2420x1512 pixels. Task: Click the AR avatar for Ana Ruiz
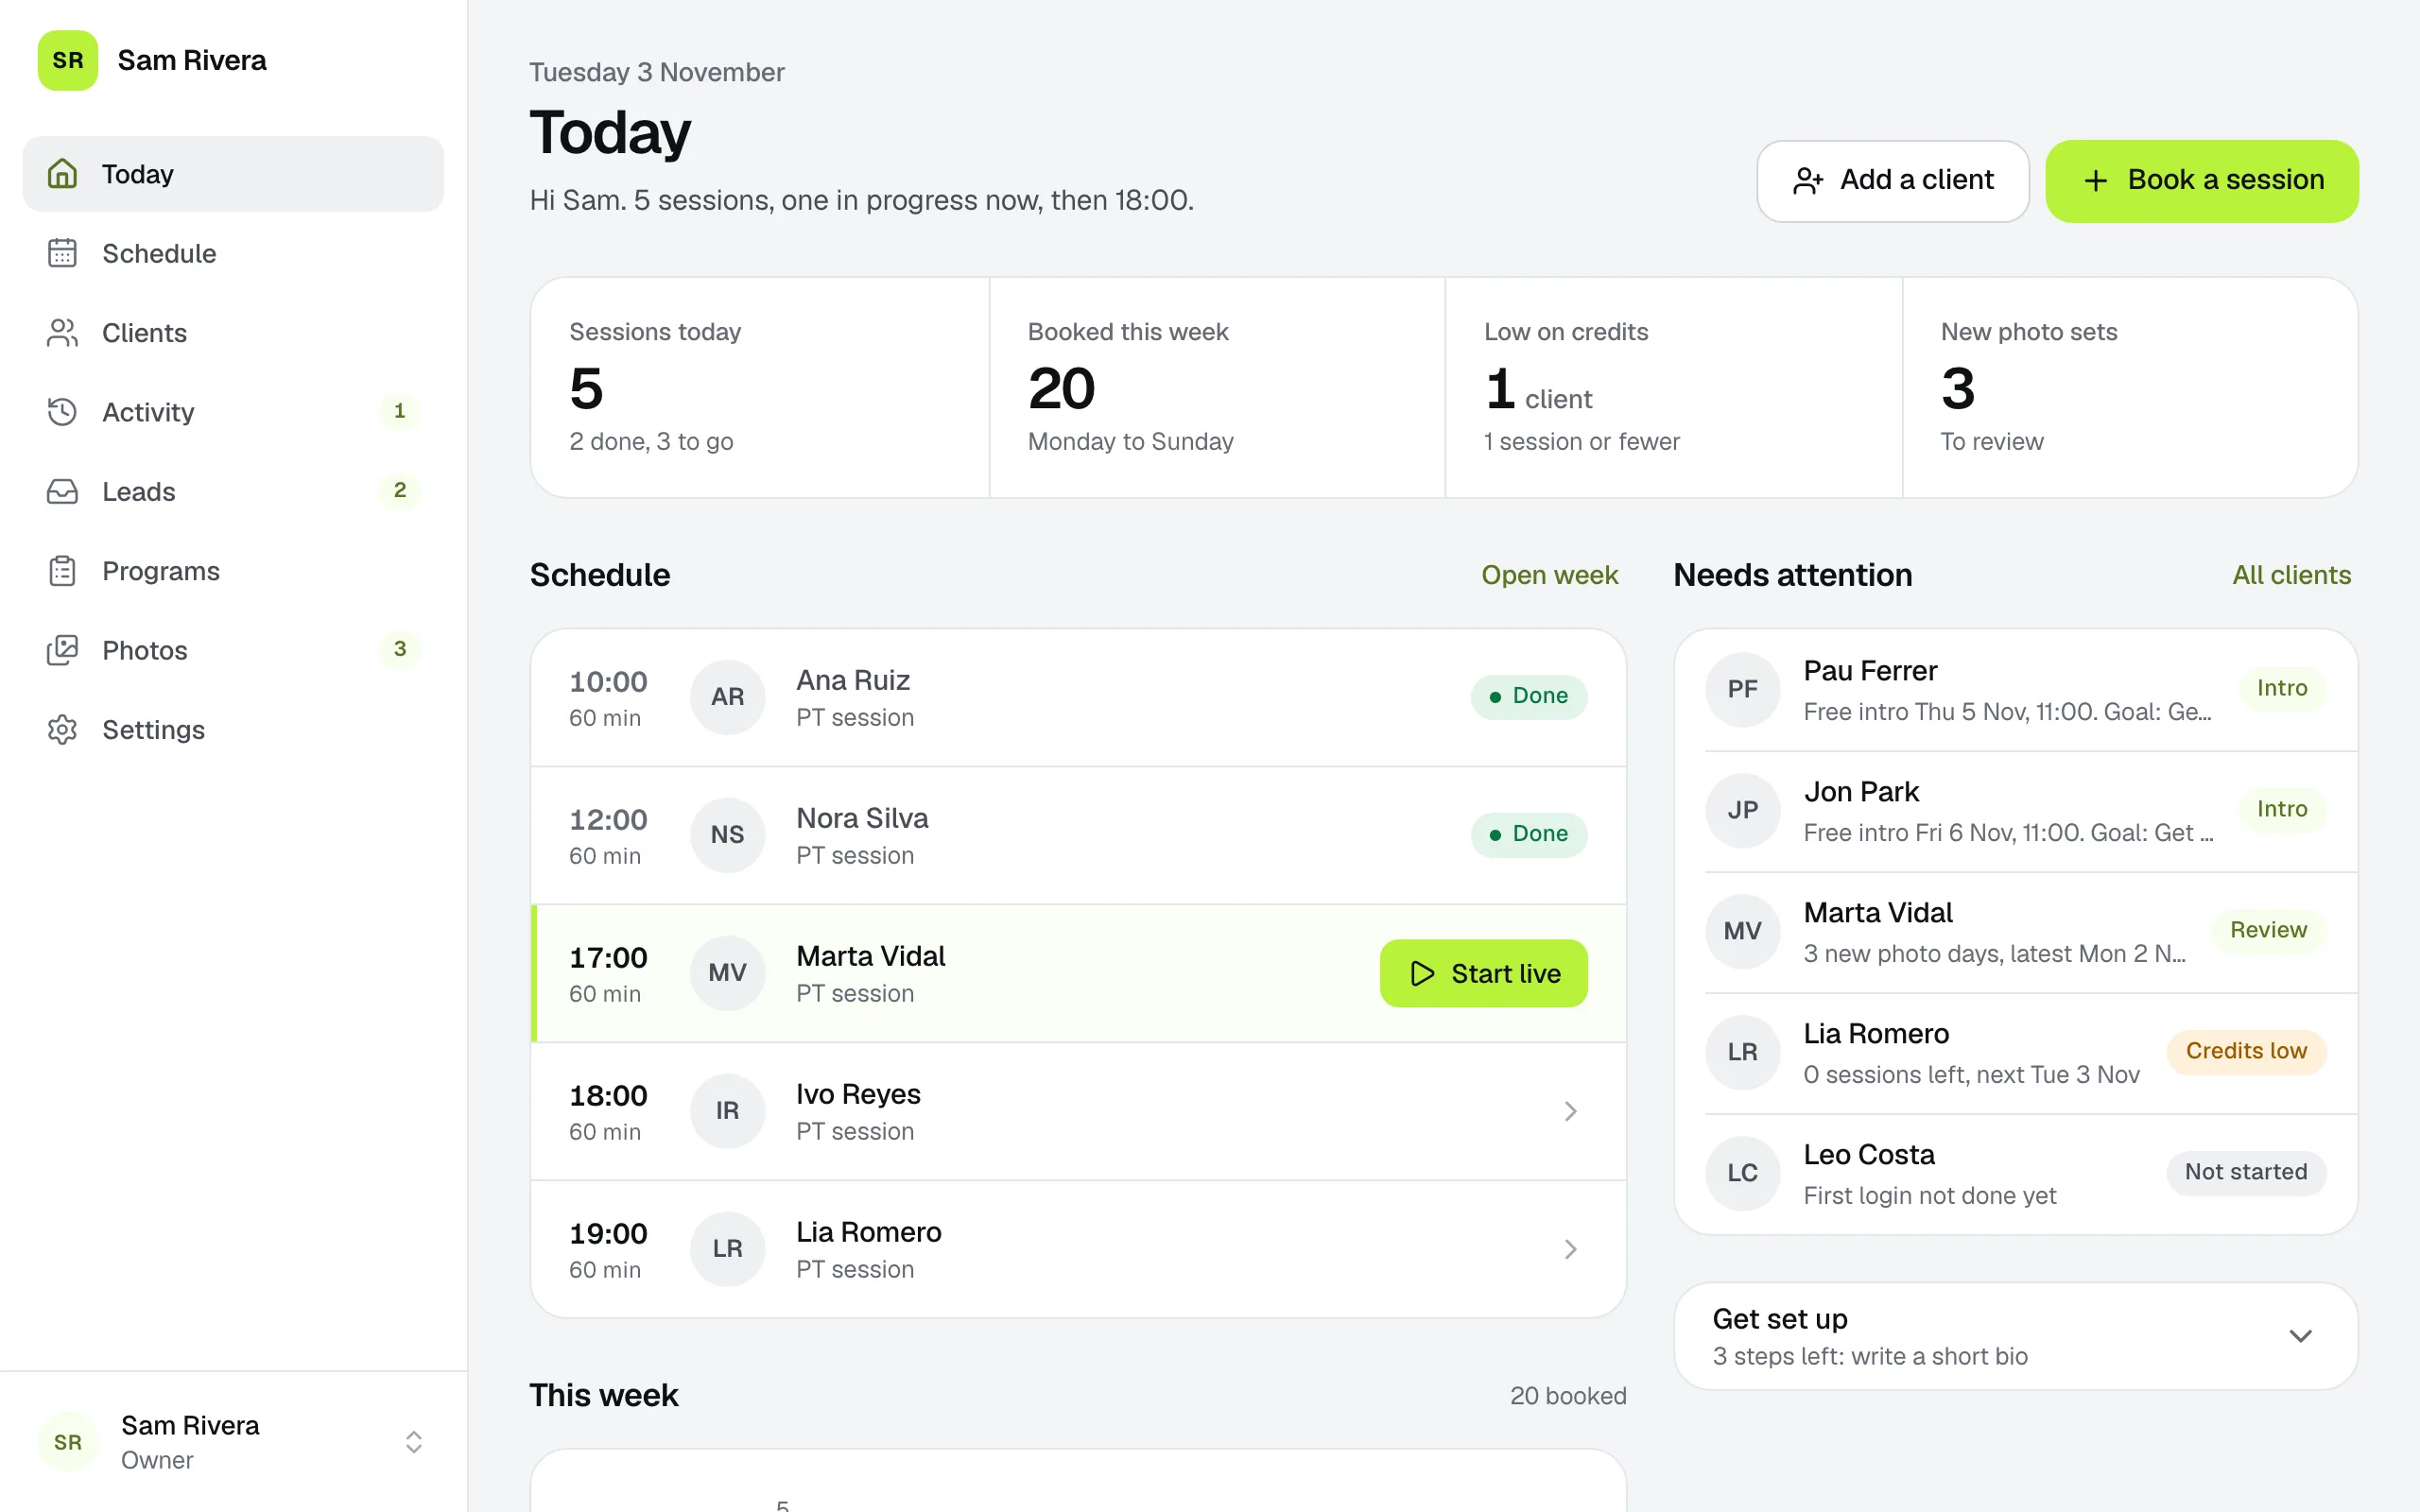click(727, 697)
